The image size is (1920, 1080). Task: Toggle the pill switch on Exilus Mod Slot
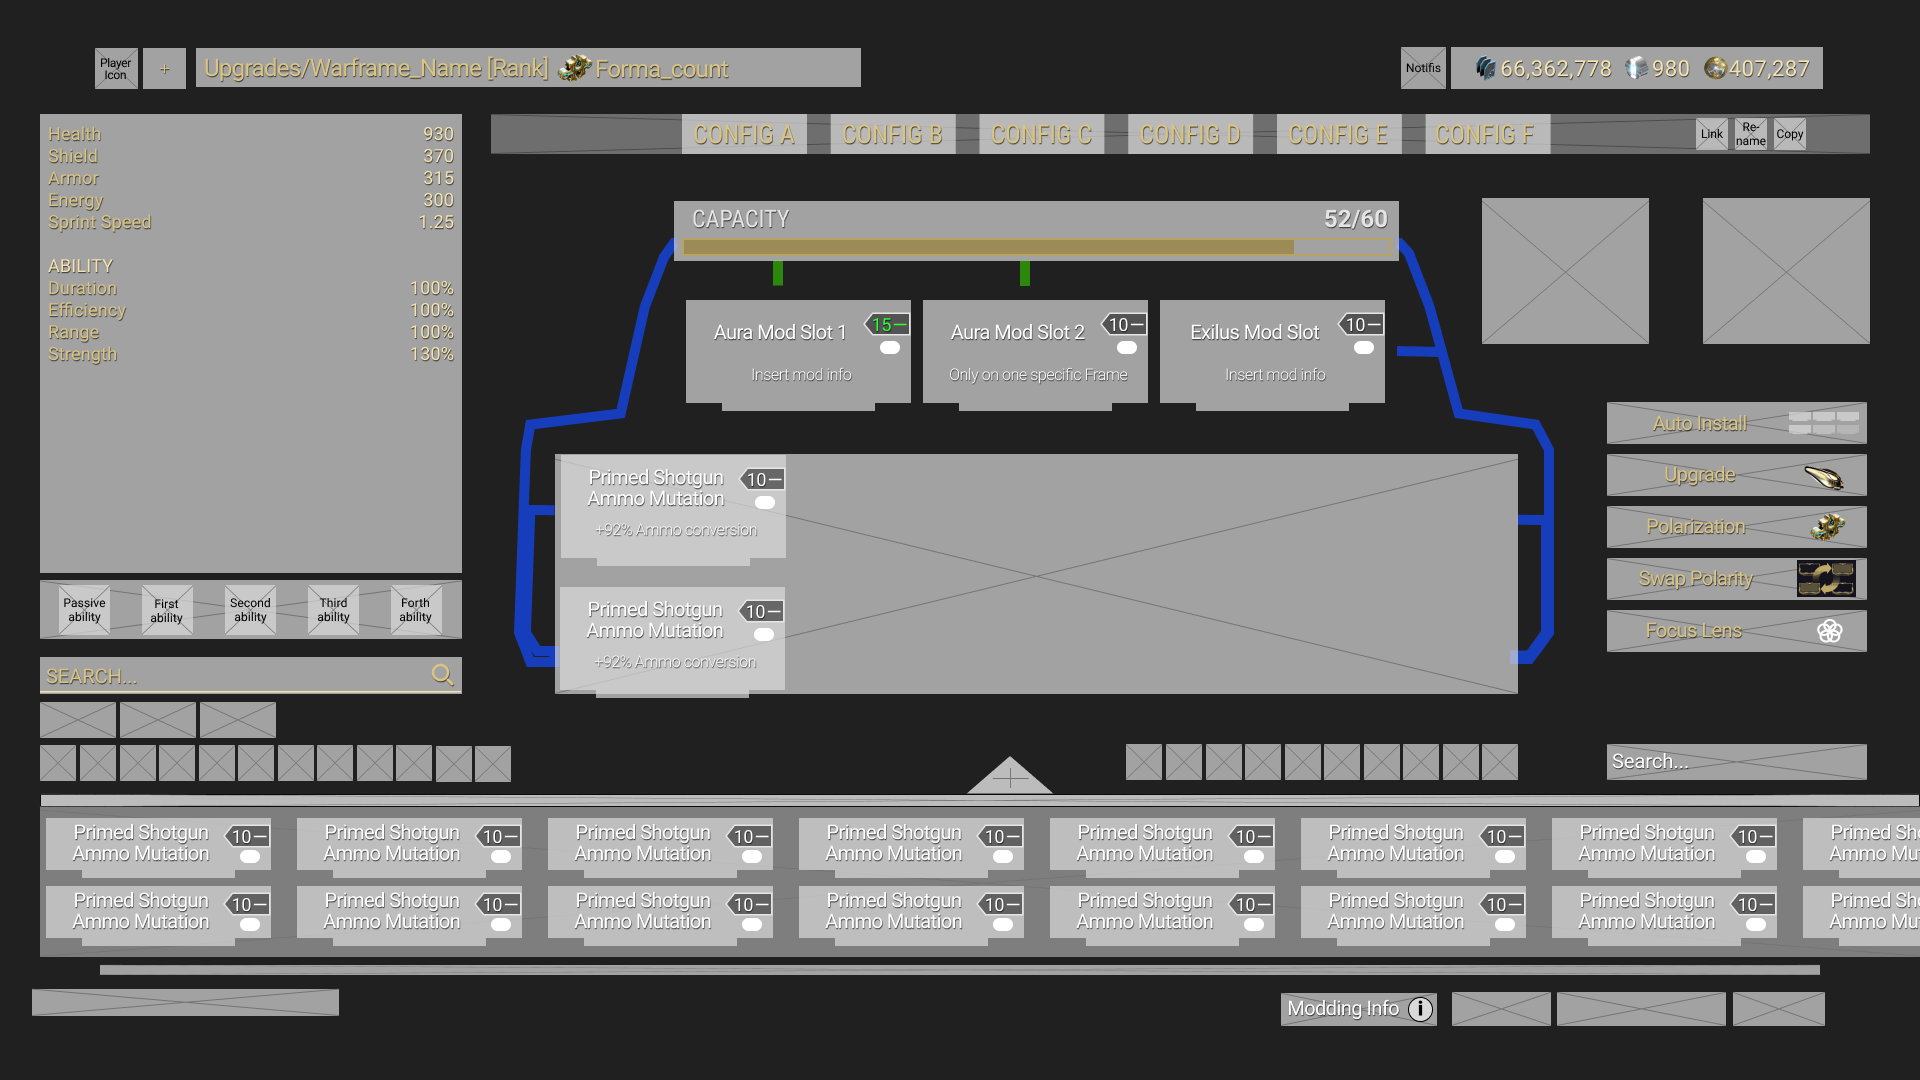(x=1364, y=348)
